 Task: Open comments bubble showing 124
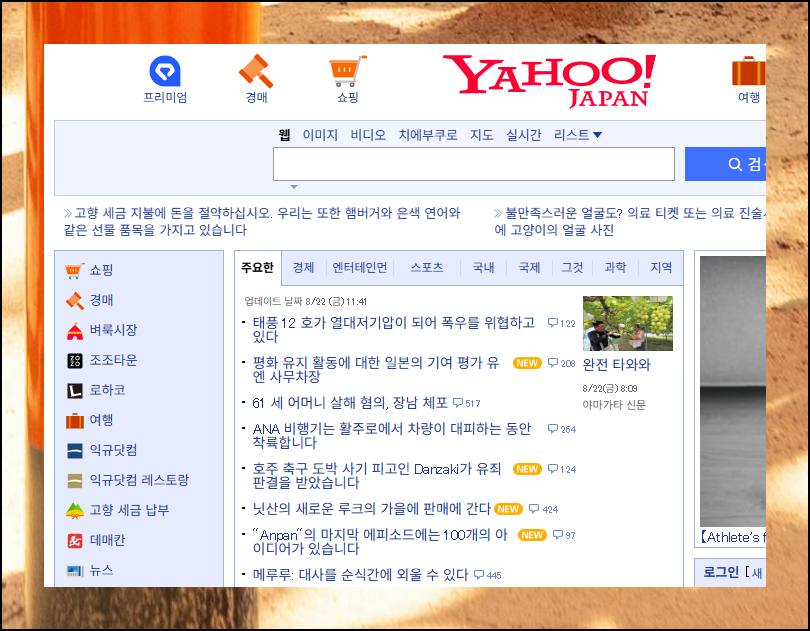562,469
